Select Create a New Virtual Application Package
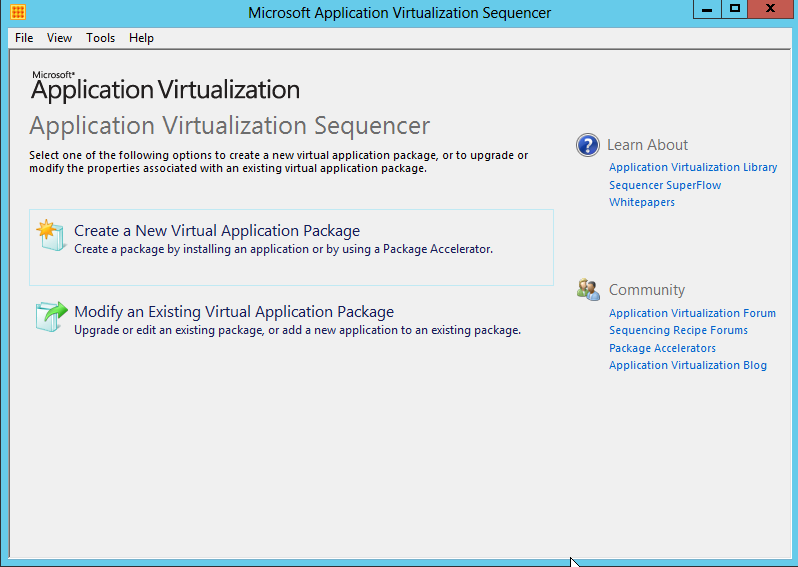This screenshot has width=798, height=567. point(217,231)
